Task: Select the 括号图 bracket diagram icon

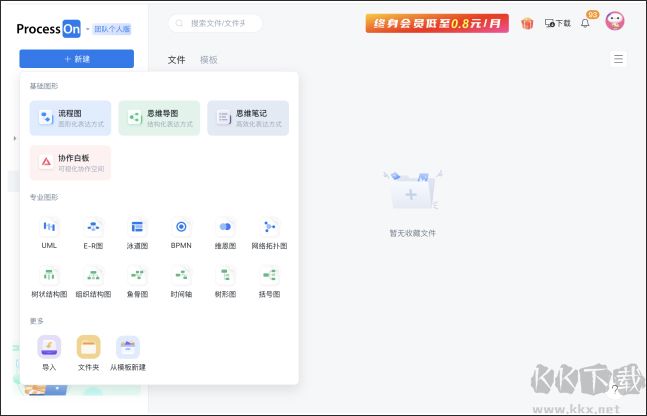Action: [269, 275]
